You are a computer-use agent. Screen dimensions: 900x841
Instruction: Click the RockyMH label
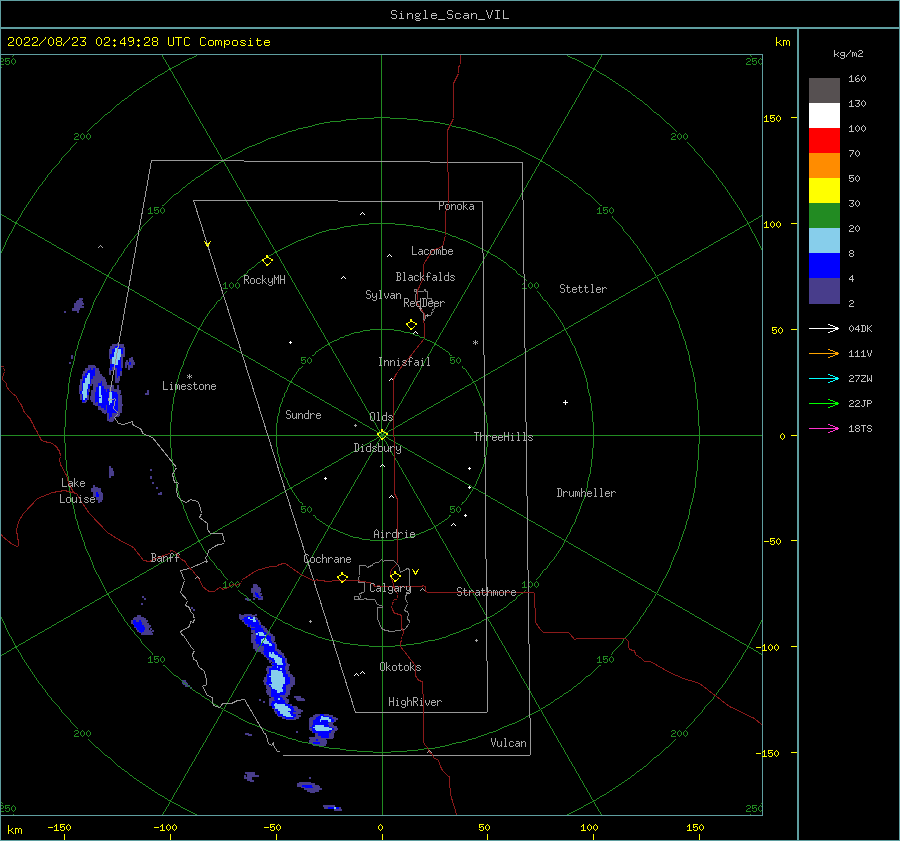point(264,280)
